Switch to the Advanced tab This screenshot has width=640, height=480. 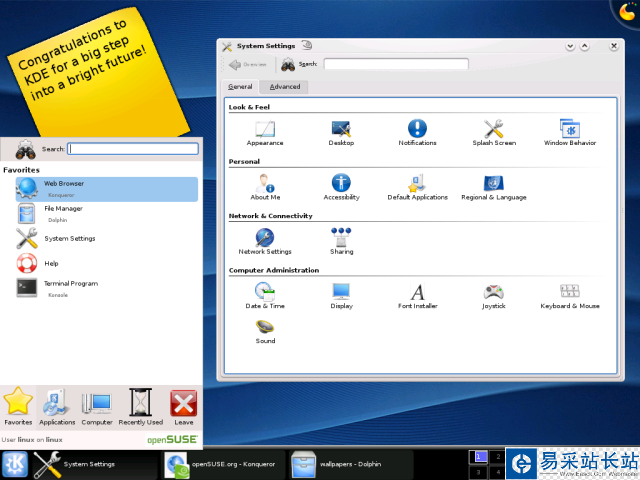(x=285, y=87)
